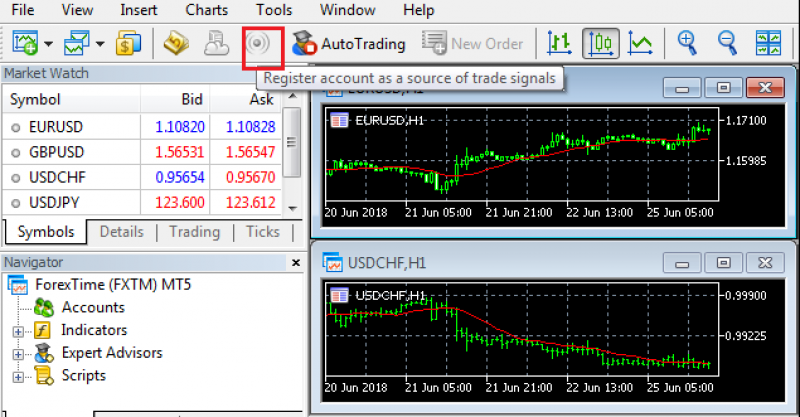Image resolution: width=800 pixels, height=417 pixels.
Task: Expand the Indicators tree node
Action: [18, 332]
